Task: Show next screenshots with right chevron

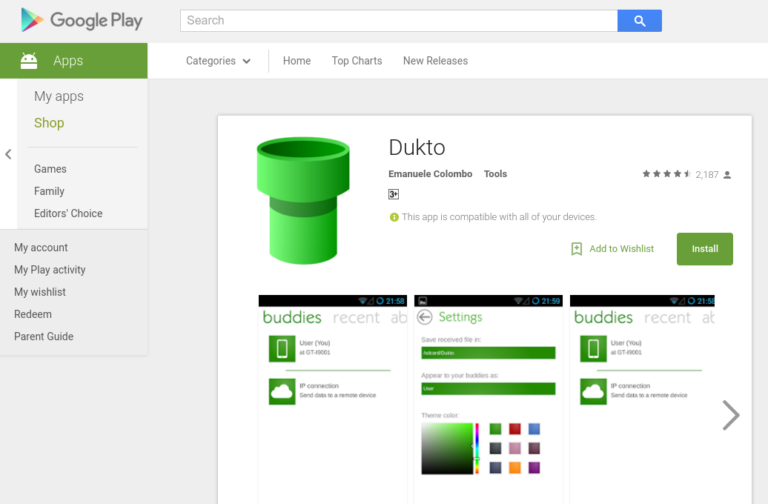Action: (731, 415)
